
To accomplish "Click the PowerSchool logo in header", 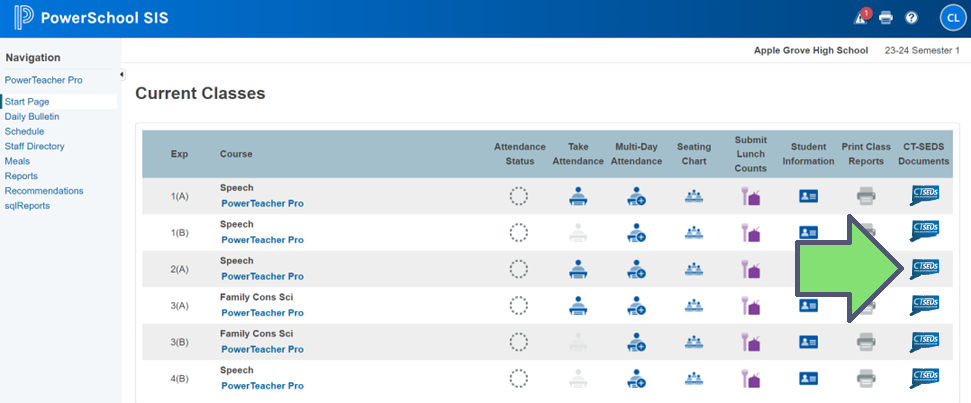I will click(24, 18).
